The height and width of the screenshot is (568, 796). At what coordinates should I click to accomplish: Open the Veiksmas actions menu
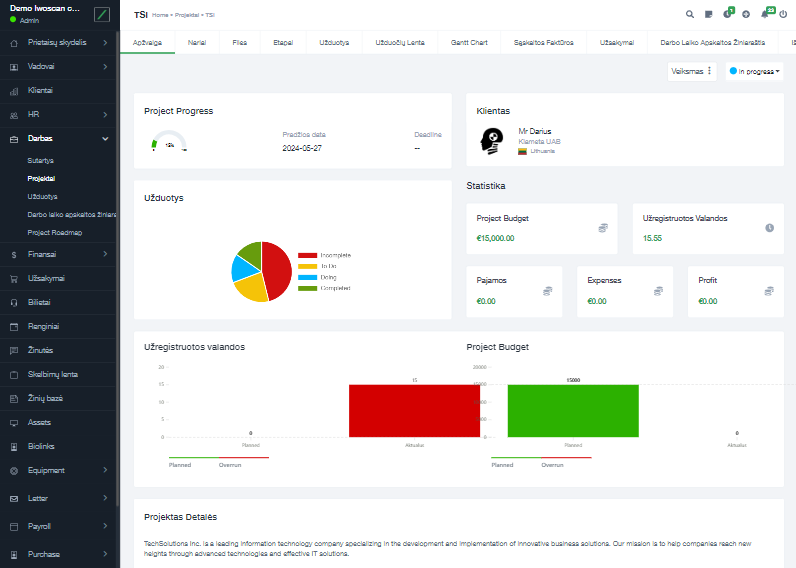(692, 71)
